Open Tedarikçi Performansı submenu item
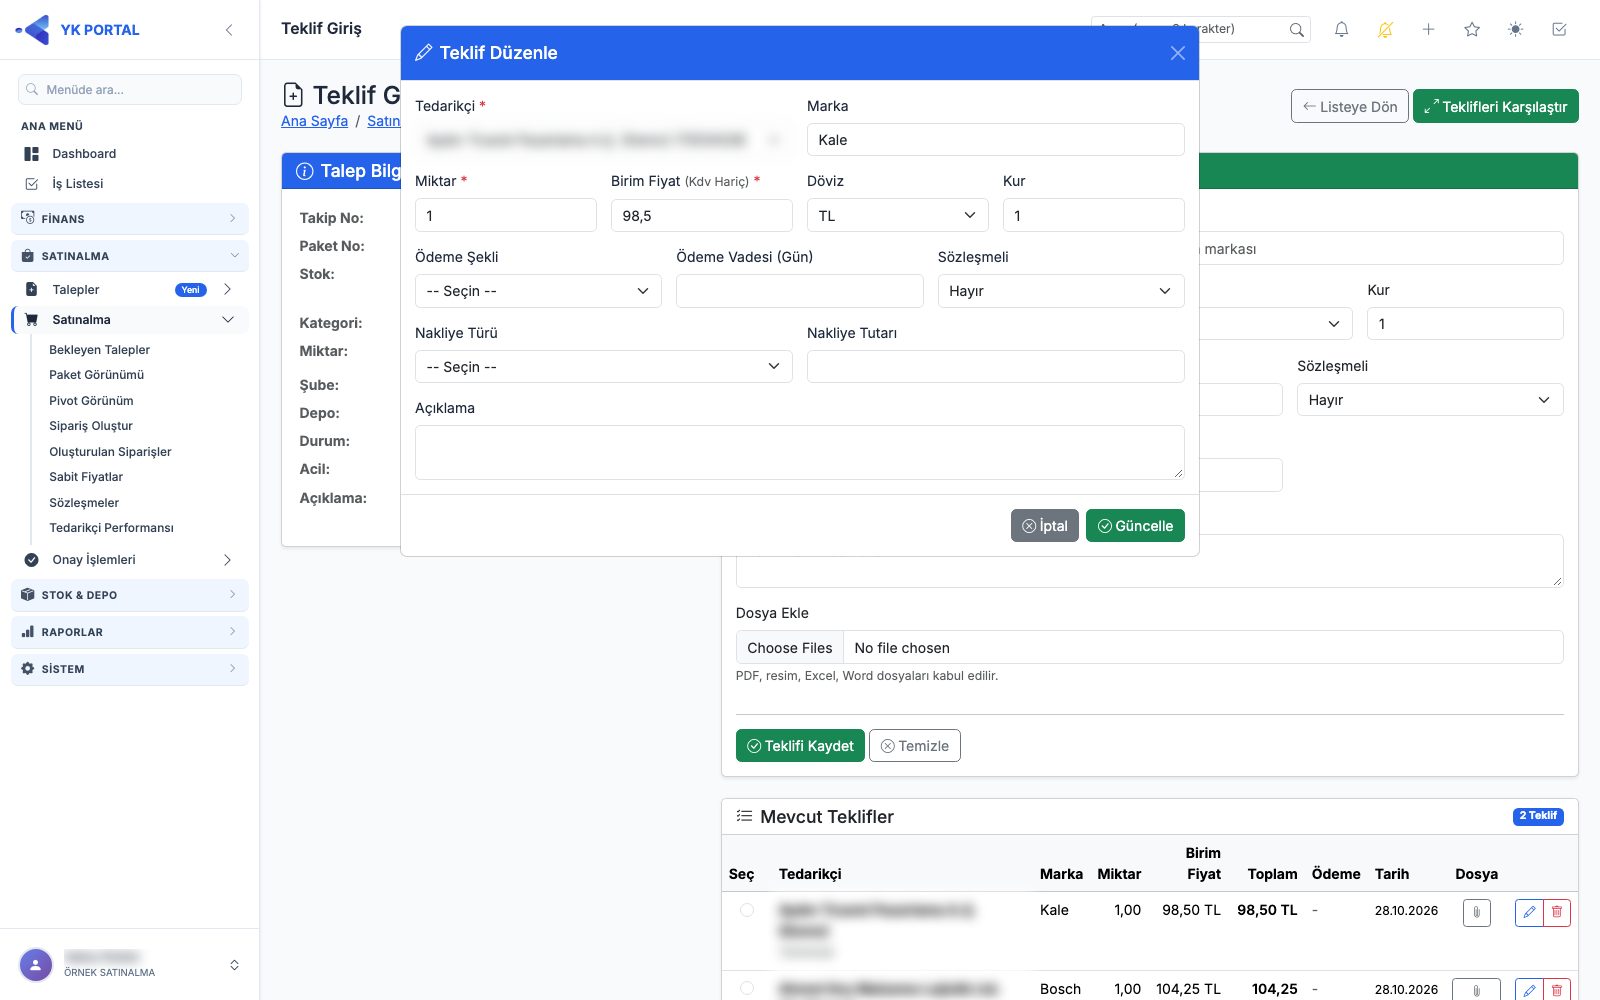Image resolution: width=1600 pixels, height=1000 pixels. [x=111, y=528]
